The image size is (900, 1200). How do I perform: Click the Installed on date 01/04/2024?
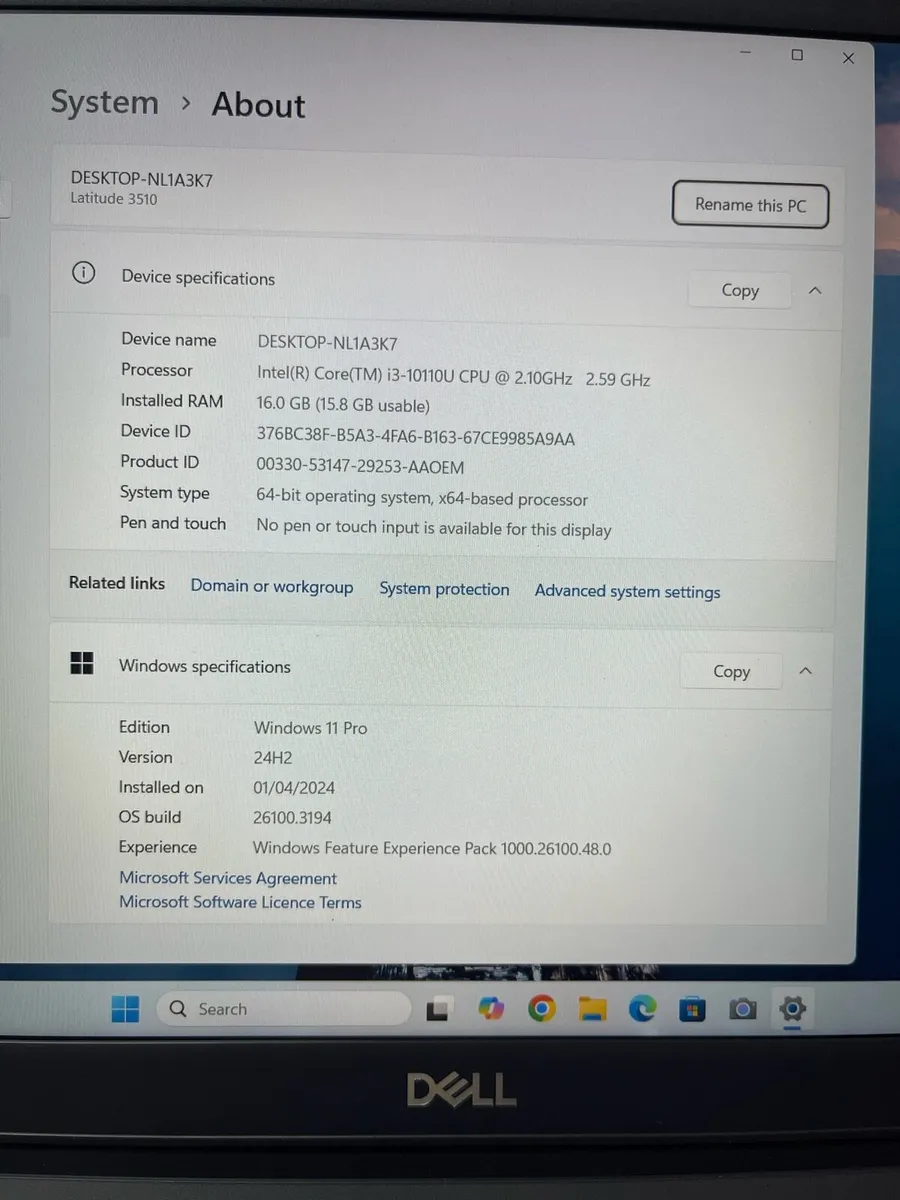tap(296, 788)
